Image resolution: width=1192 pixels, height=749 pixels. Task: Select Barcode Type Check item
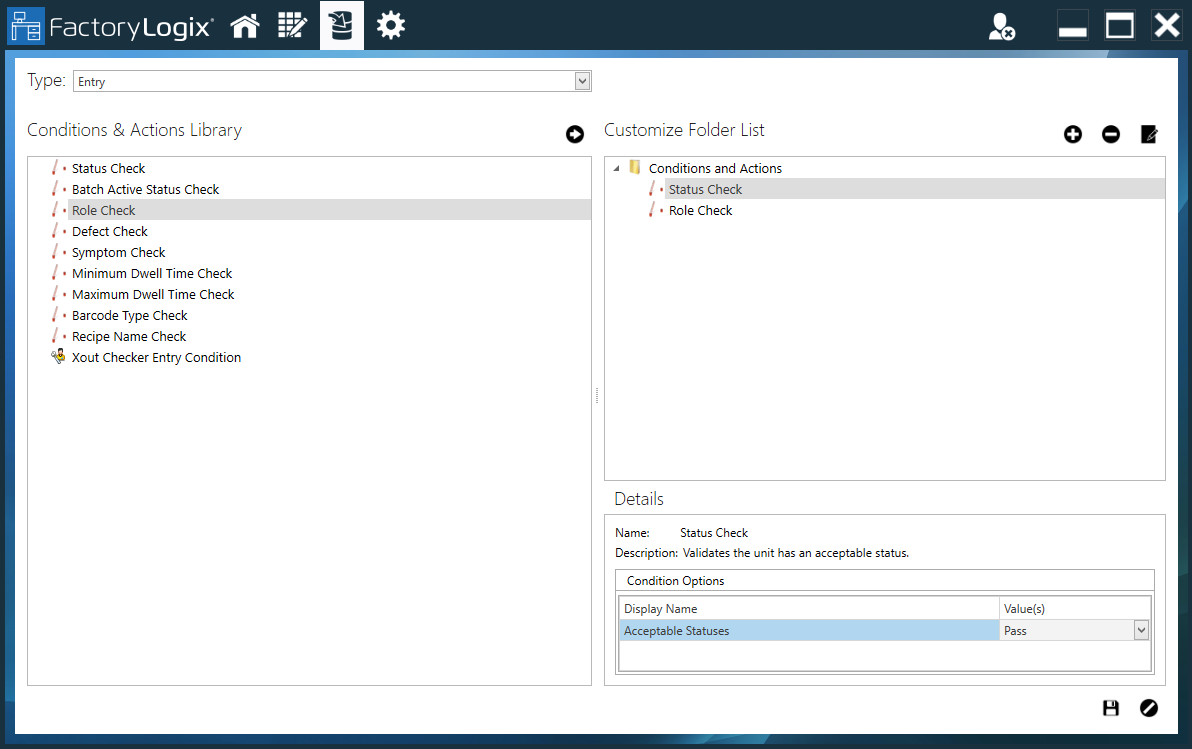[129, 316]
